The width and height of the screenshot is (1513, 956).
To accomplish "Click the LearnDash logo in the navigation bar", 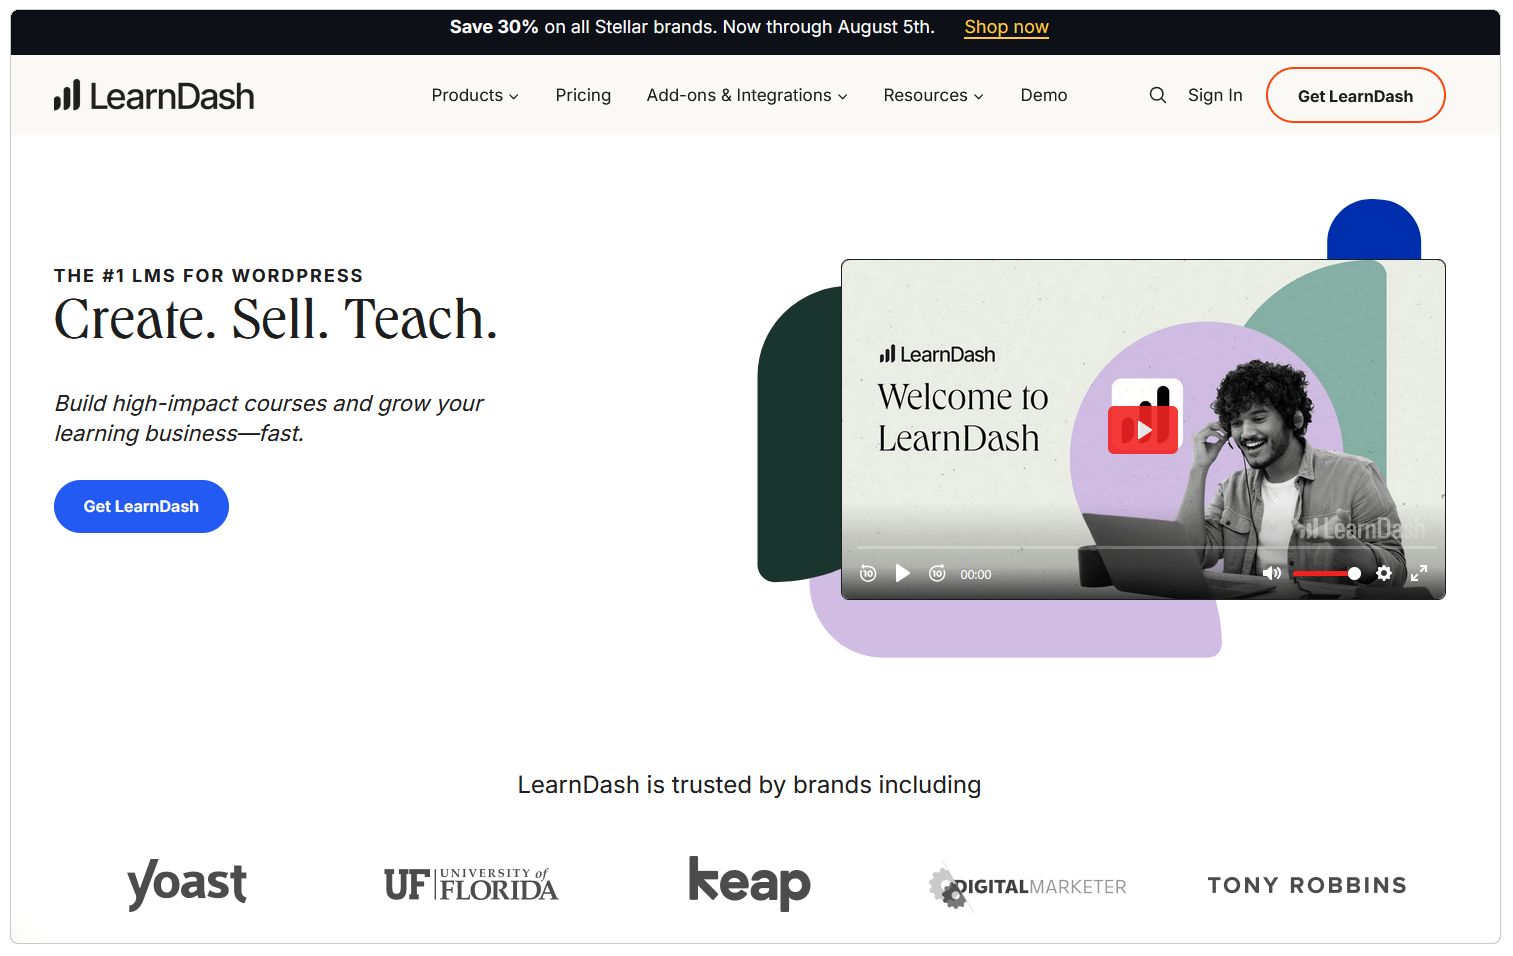I will (x=154, y=96).
